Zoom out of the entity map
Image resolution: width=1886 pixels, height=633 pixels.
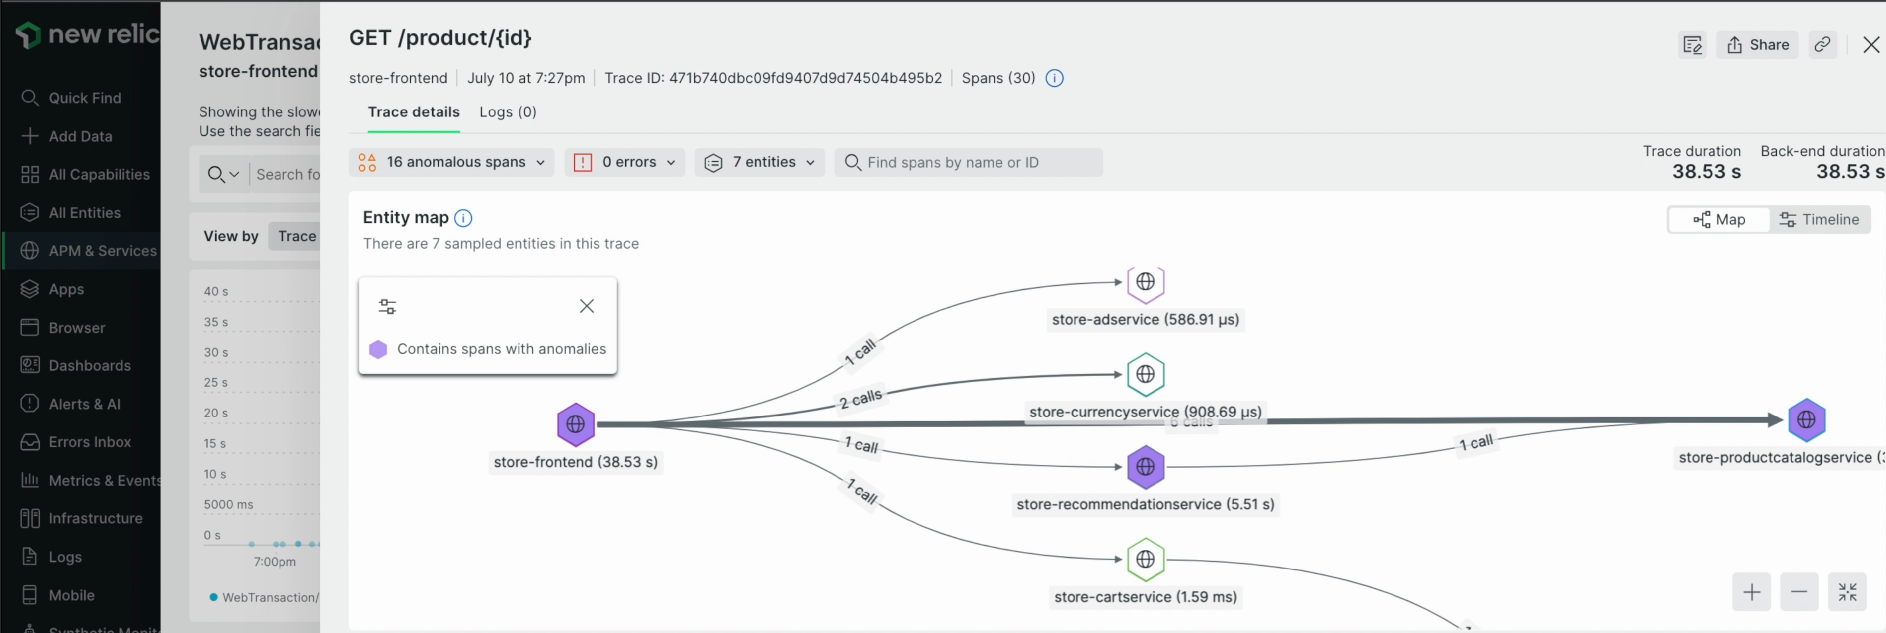click(x=1799, y=592)
